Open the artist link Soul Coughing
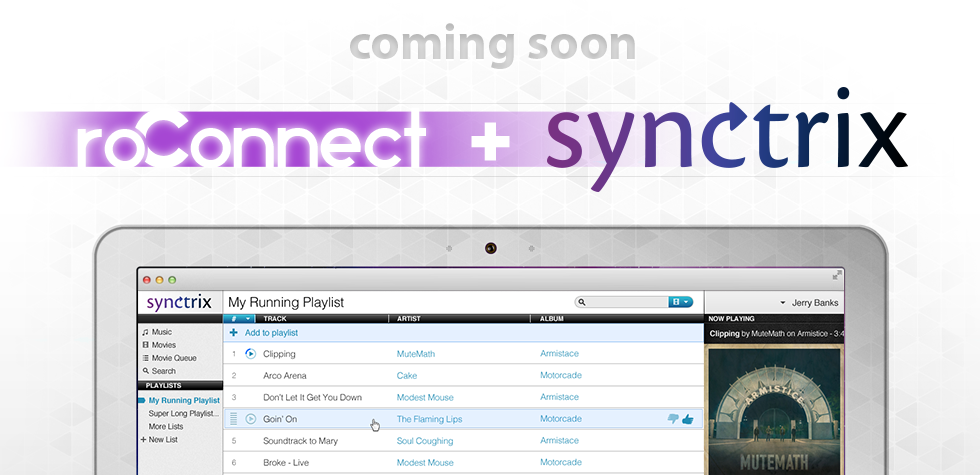This screenshot has width=980, height=475. coord(425,441)
